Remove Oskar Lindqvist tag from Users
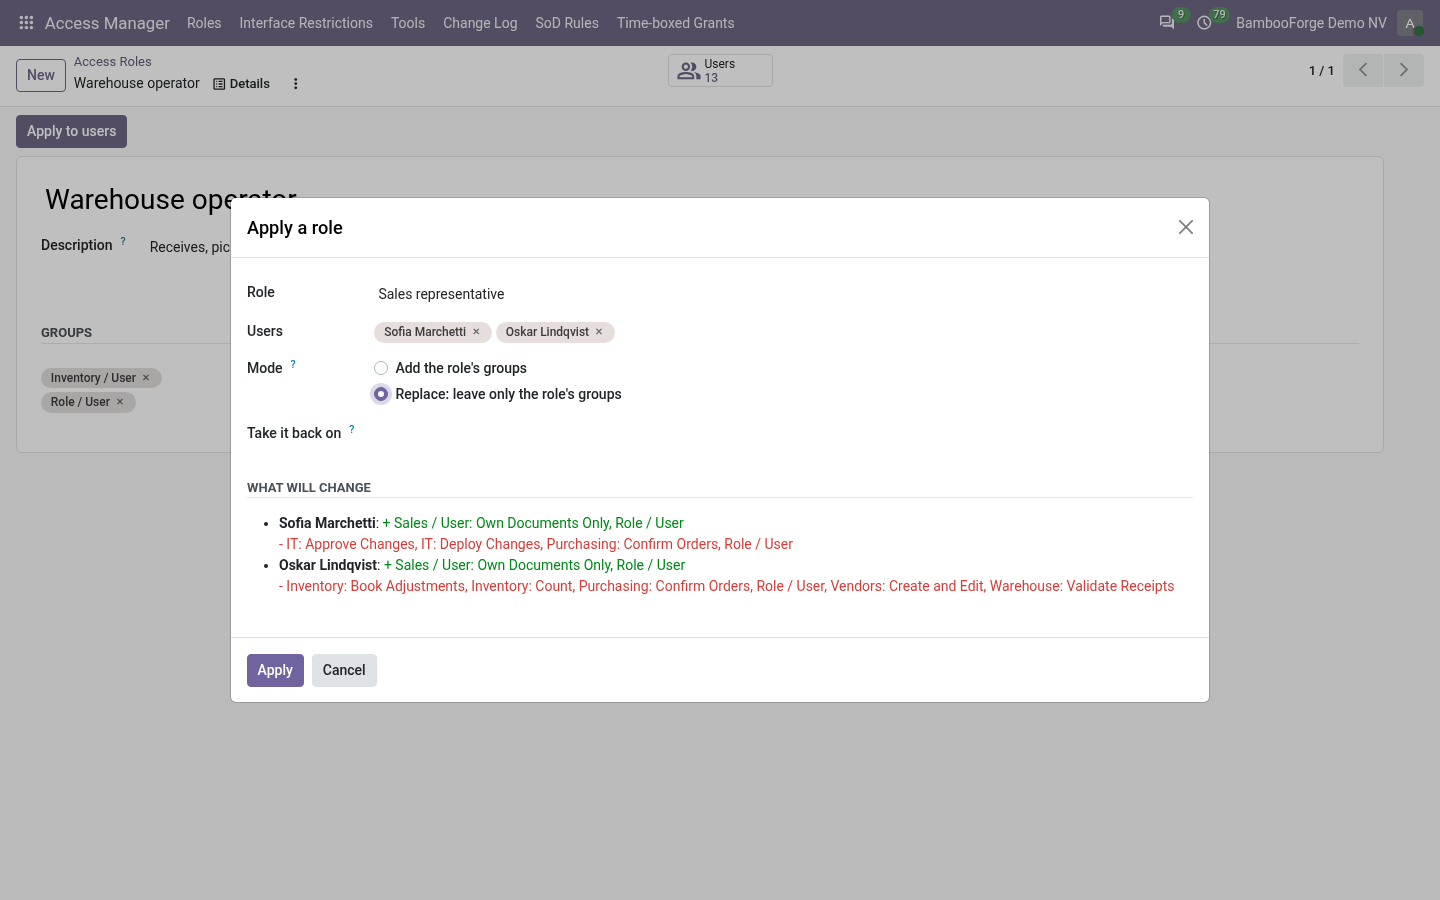Image resolution: width=1440 pixels, height=900 pixels. (599, 332)
